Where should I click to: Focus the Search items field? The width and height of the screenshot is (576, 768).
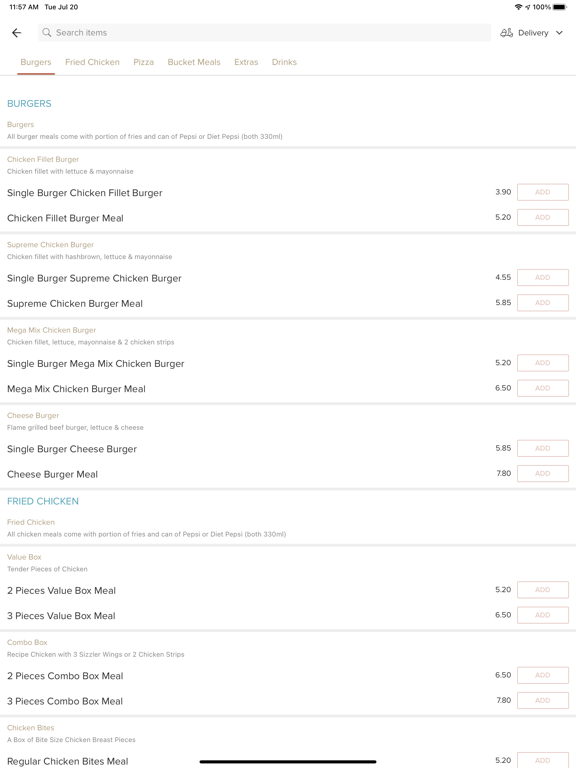(x=264, y=33)
